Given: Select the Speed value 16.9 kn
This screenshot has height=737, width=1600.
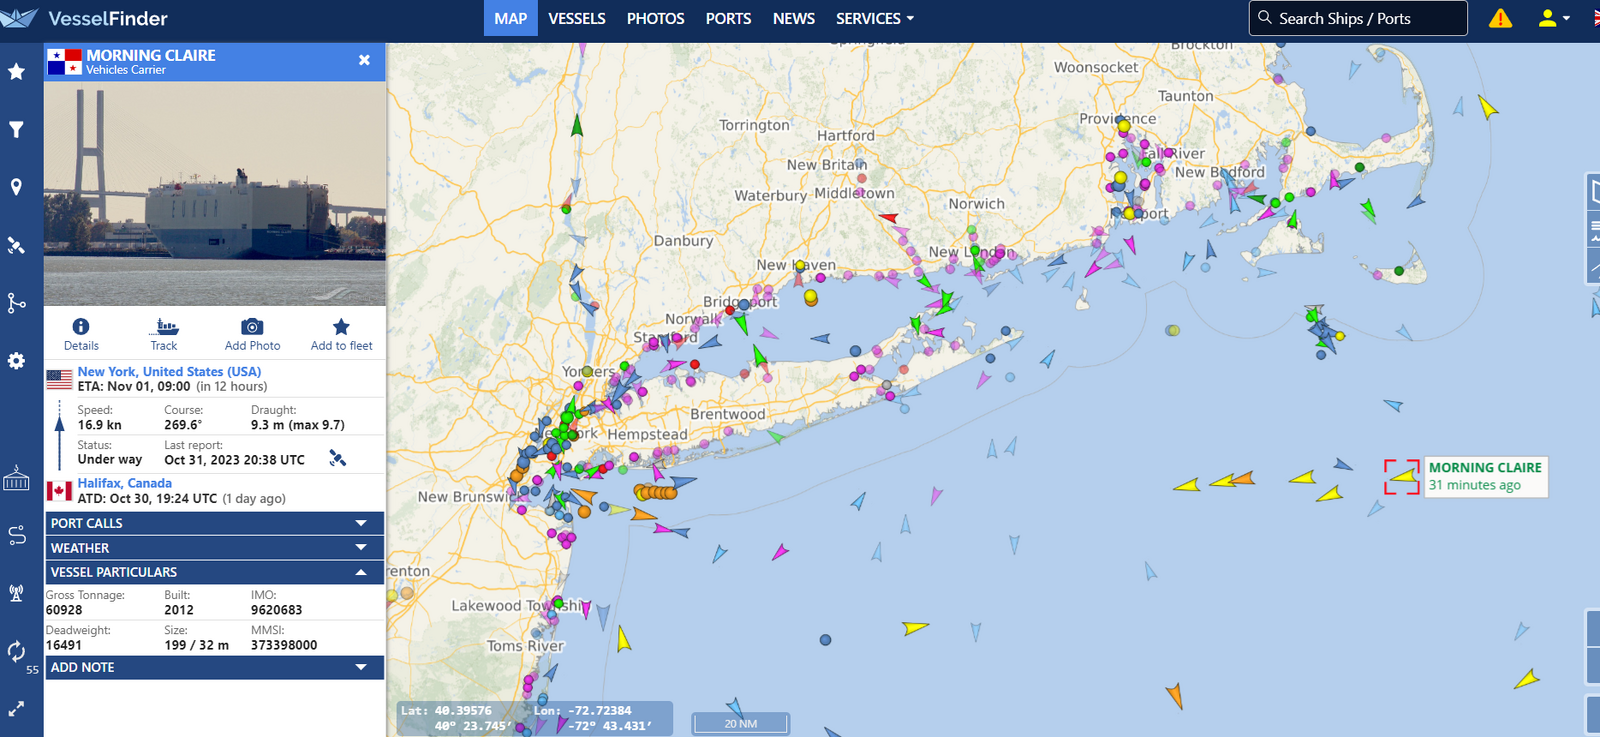Looking at the screenshot, I should [100, 425].
